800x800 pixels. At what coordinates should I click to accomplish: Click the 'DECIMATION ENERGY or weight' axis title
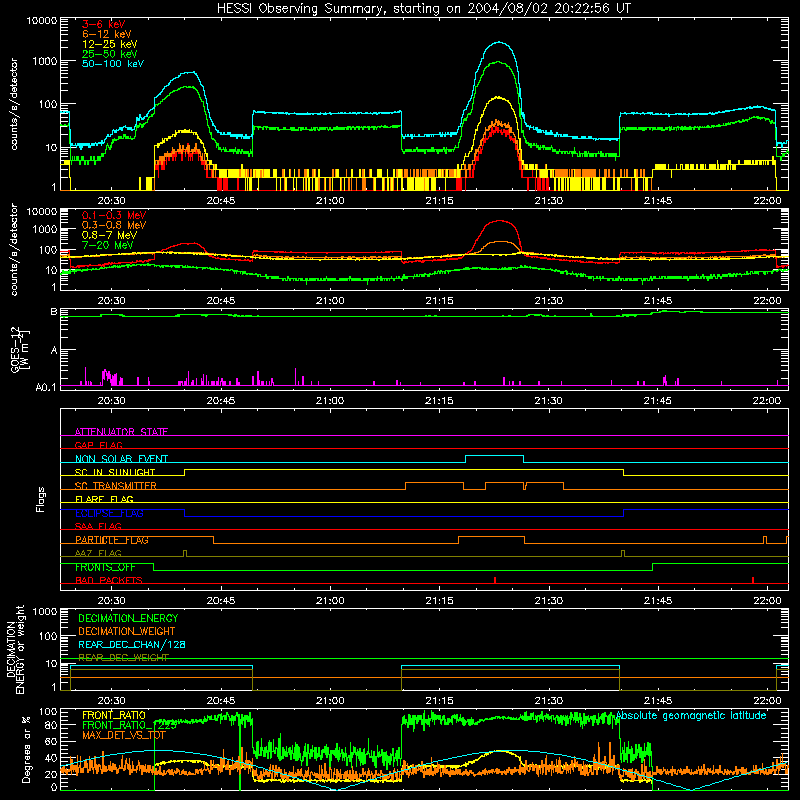[x=15, y=649]
